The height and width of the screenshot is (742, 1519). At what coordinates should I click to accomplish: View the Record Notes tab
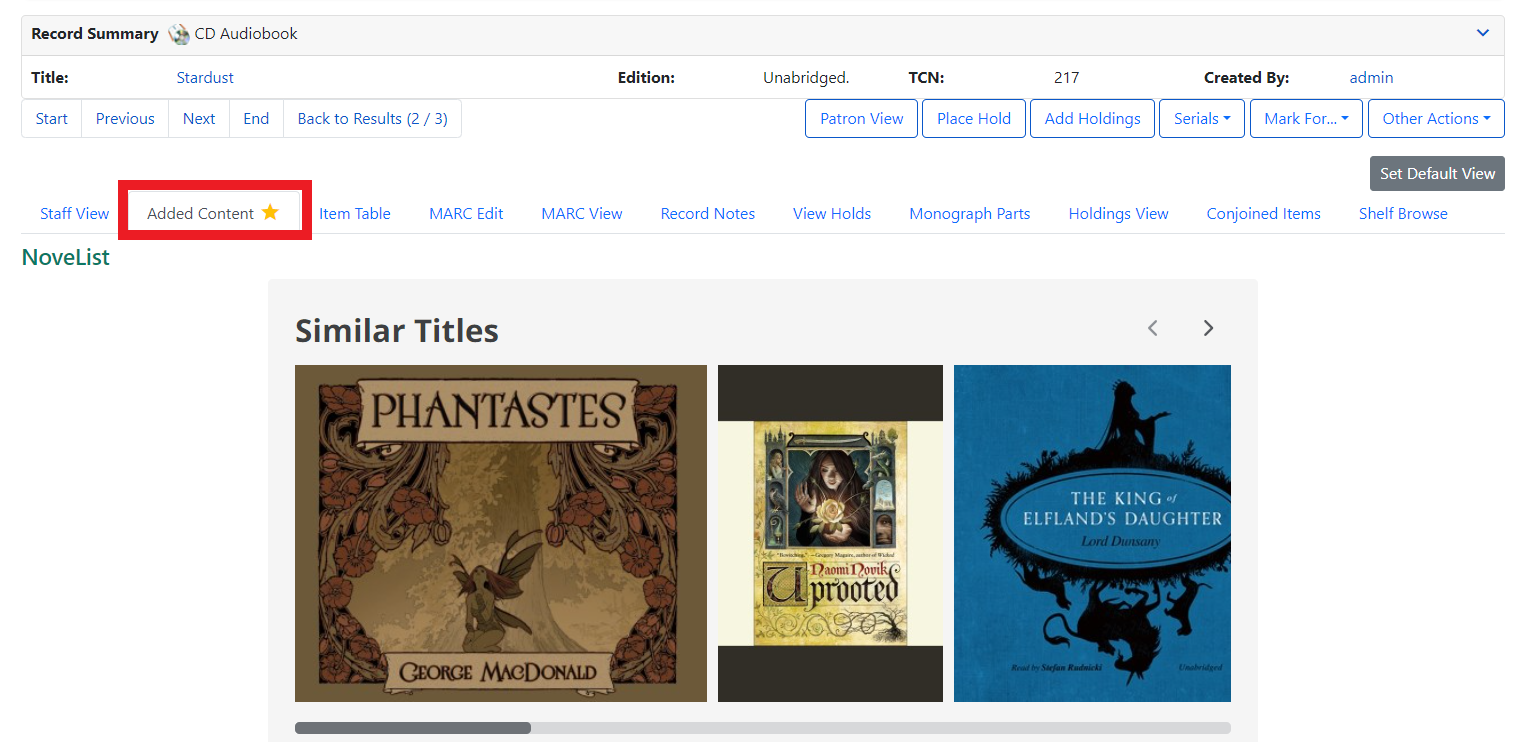707,213
